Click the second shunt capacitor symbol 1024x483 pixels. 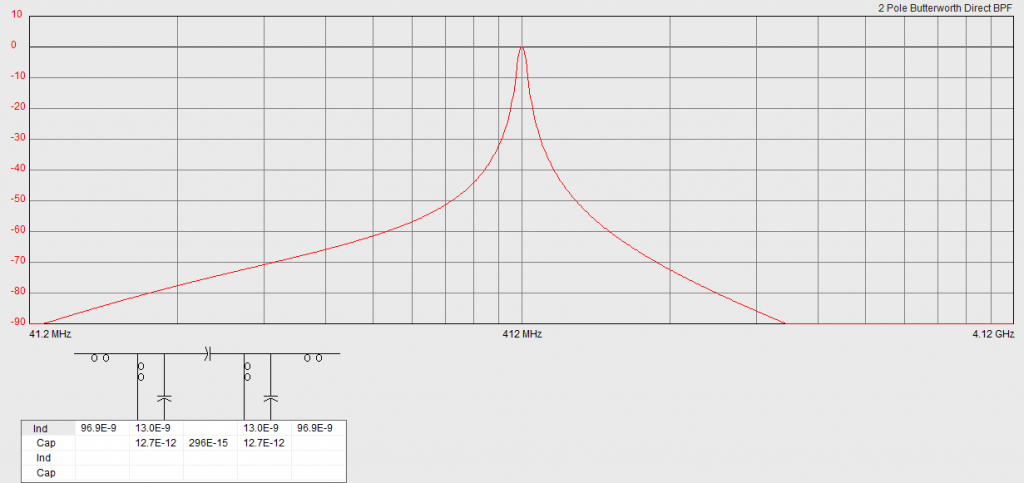[271, 397]
